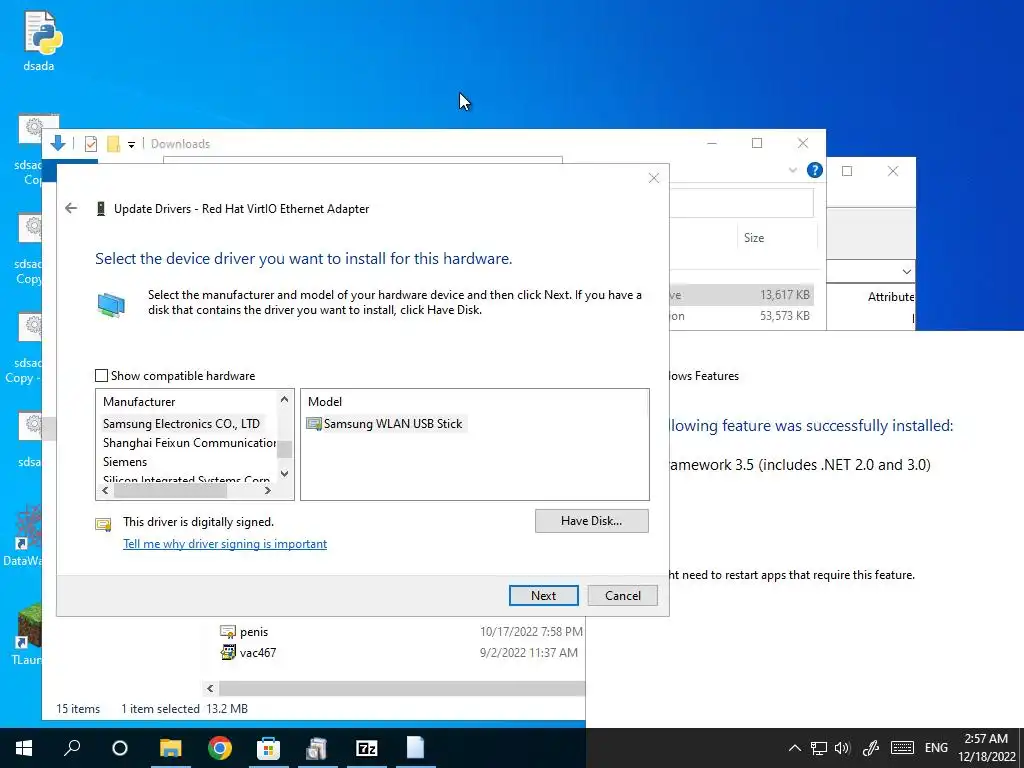Open touch keyboard tray icon
This screenshot has height=768, width=1024.
coord(902,748)
